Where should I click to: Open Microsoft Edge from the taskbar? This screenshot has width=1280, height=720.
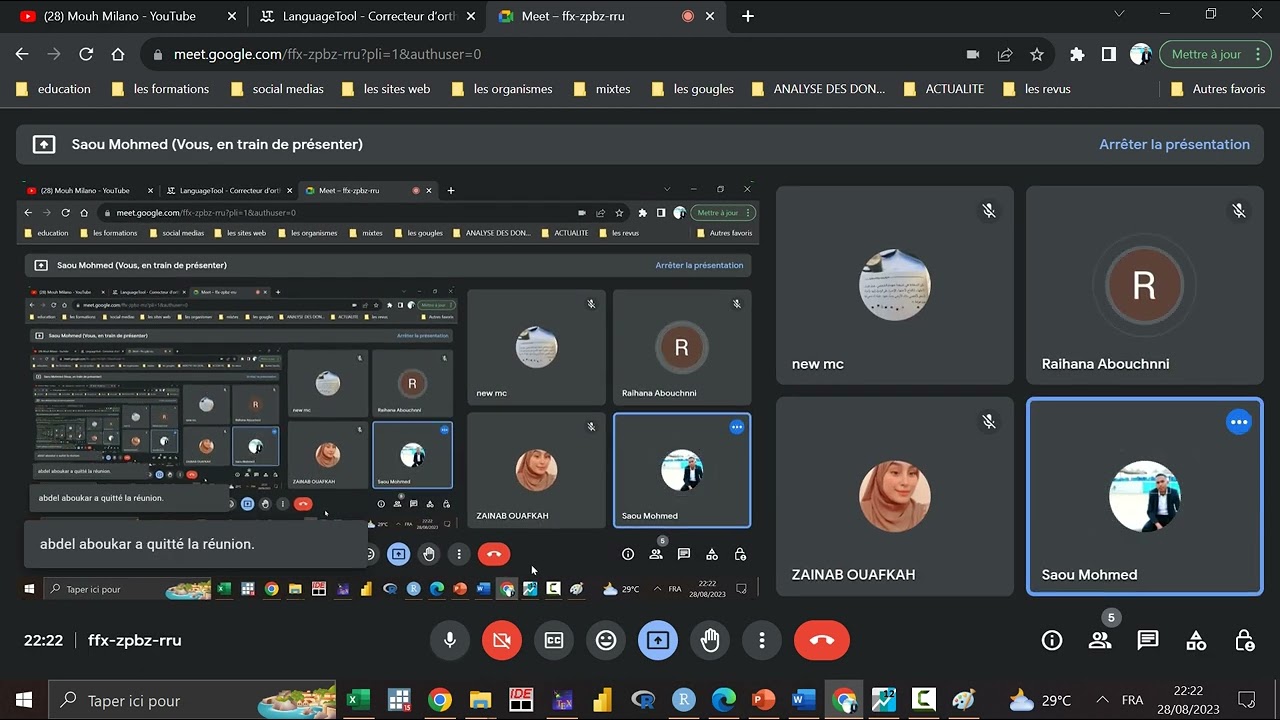pos(724,700)
